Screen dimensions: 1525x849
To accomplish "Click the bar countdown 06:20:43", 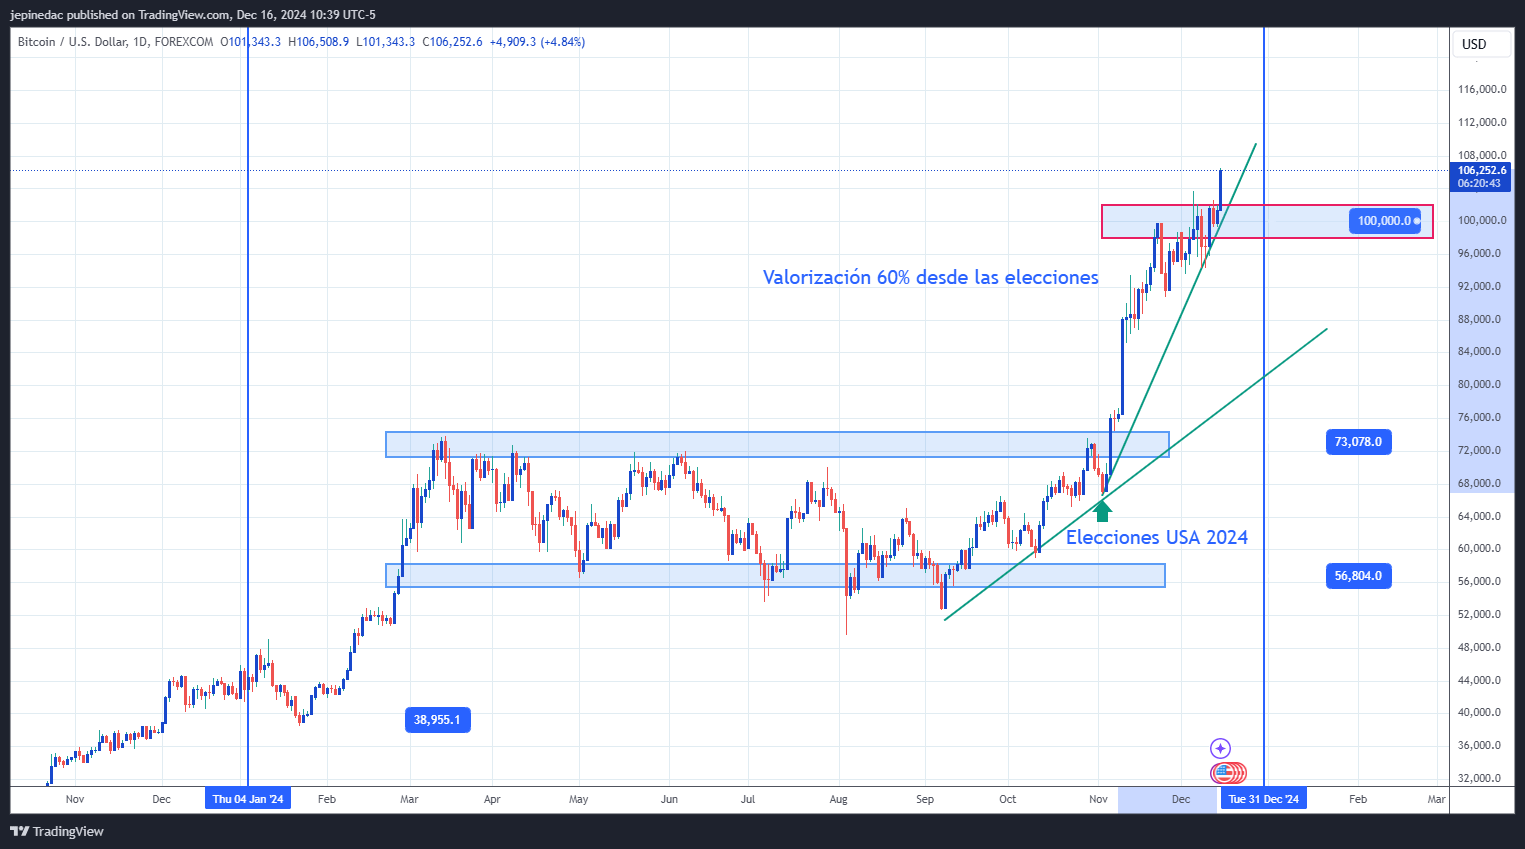I will [x=1481, y=184].
